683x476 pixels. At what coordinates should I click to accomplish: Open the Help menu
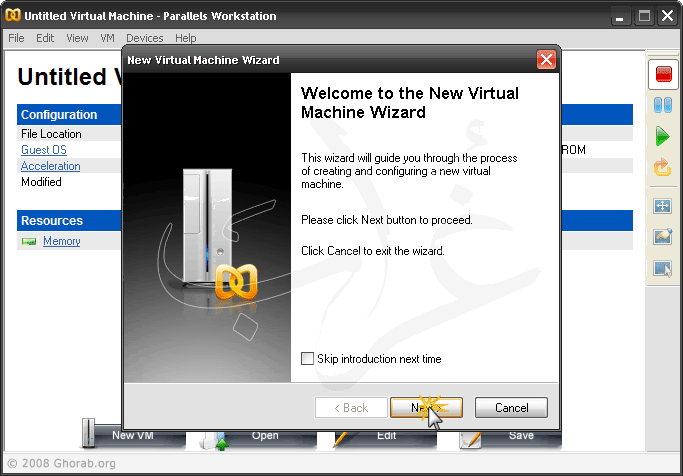coord(186,38)
